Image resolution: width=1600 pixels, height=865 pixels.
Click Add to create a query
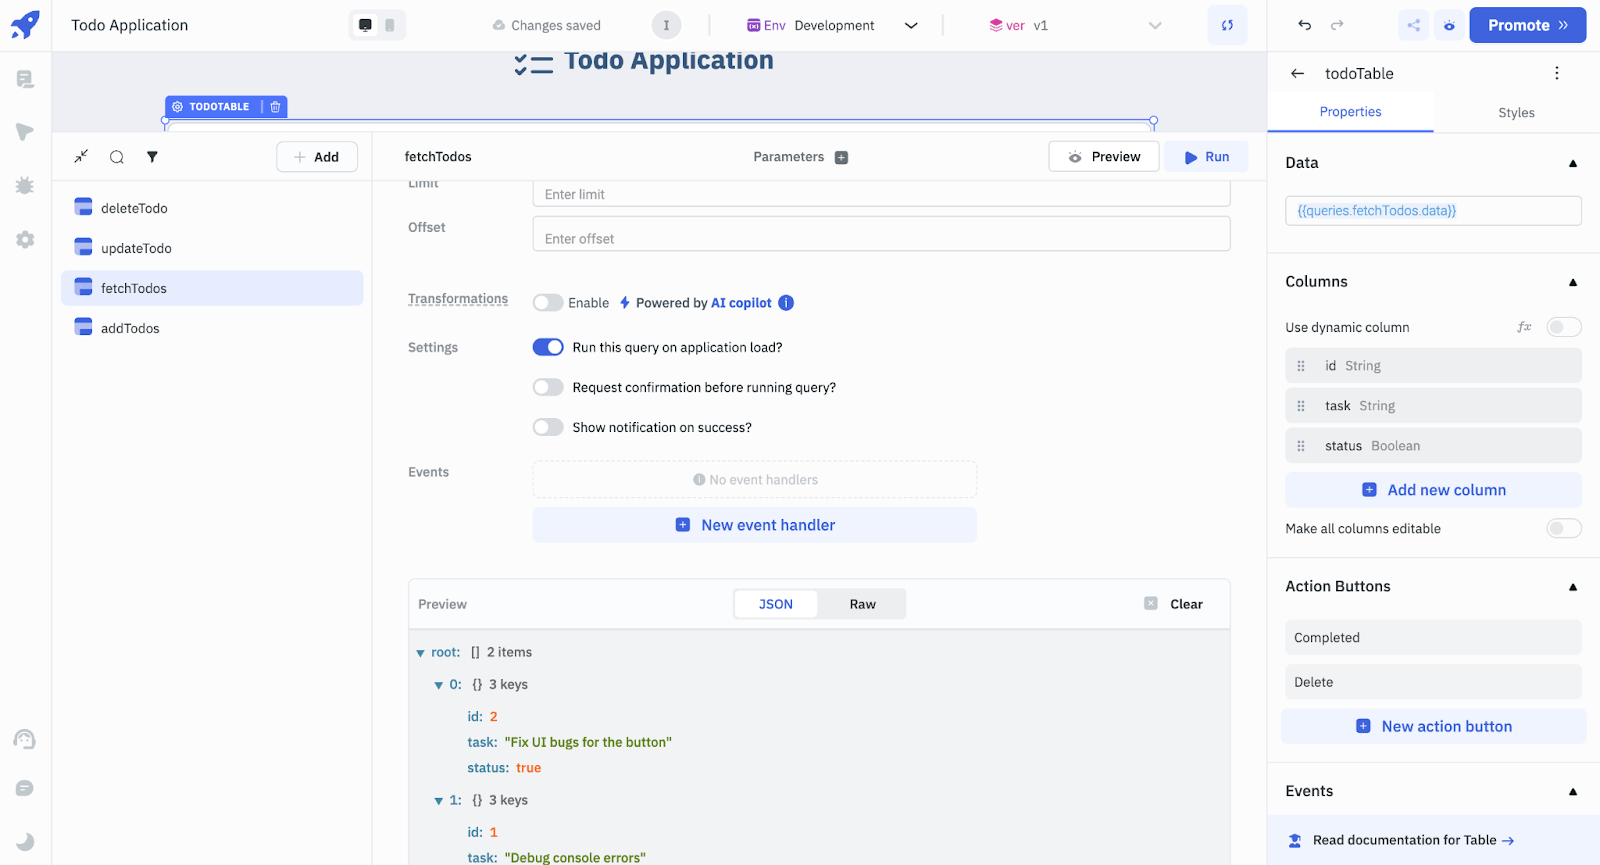coord(317,157)
